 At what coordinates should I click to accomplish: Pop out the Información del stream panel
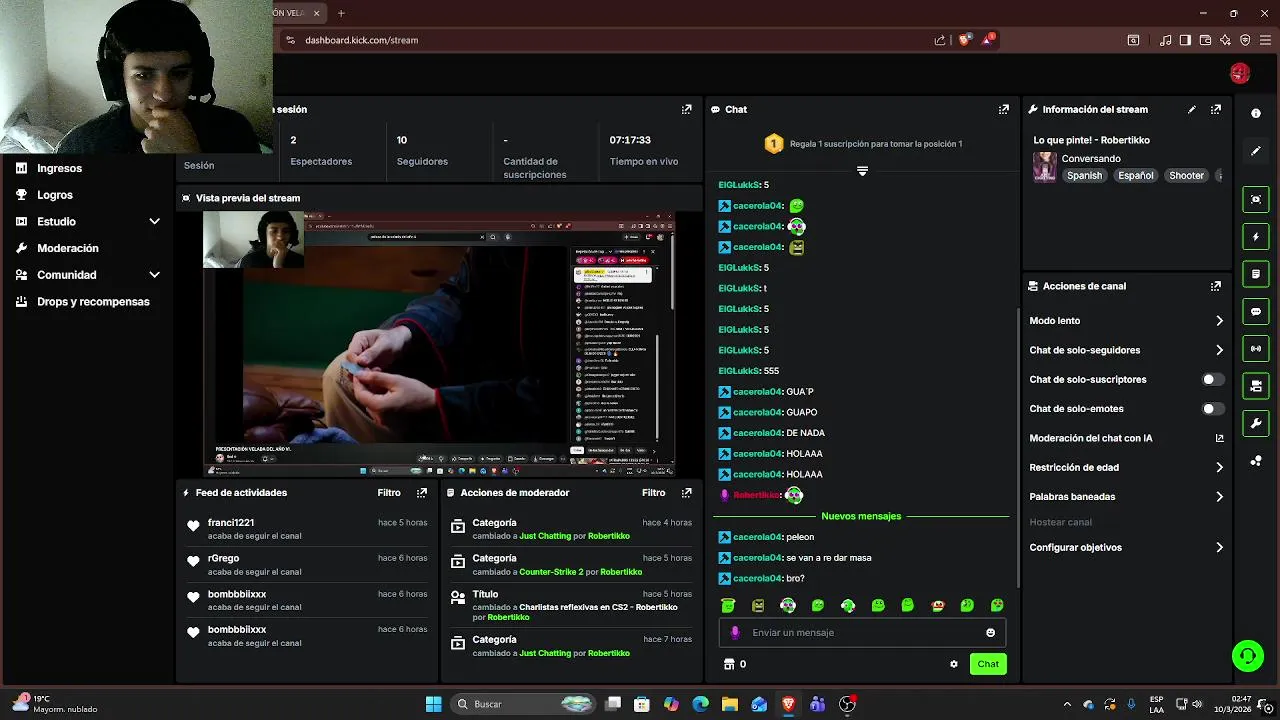[1216, 110]
